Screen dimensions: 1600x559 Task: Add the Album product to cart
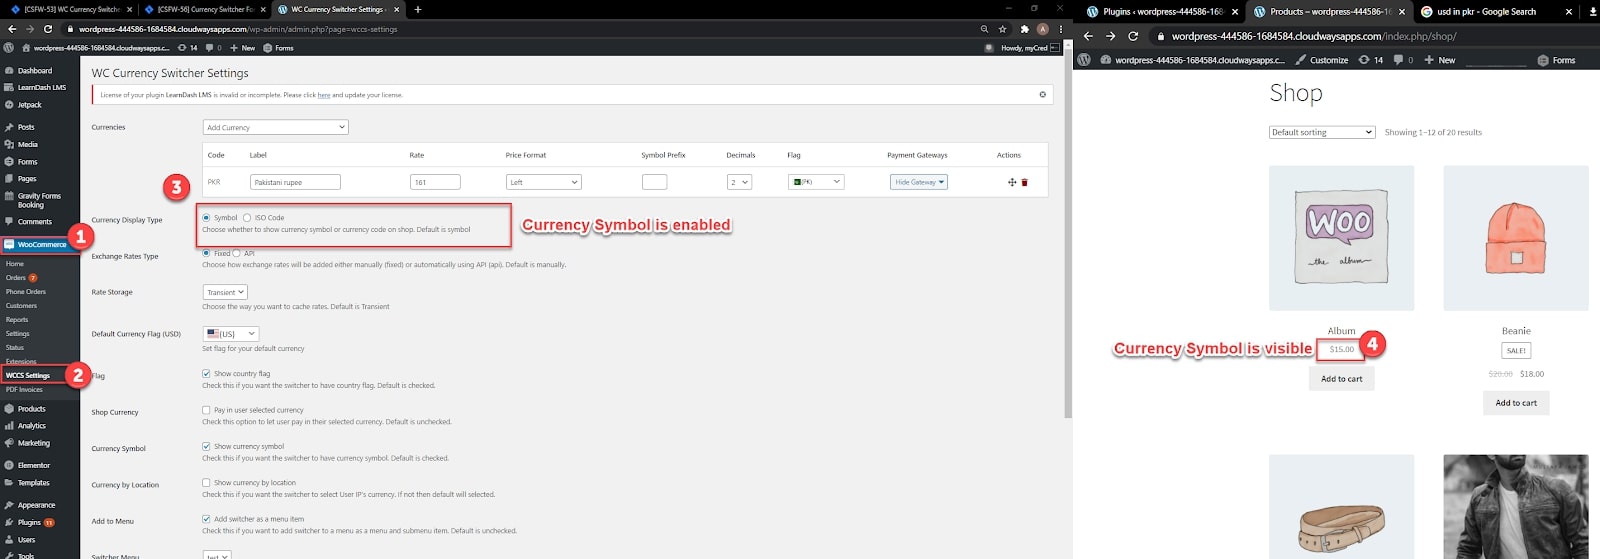(1341, 379)
